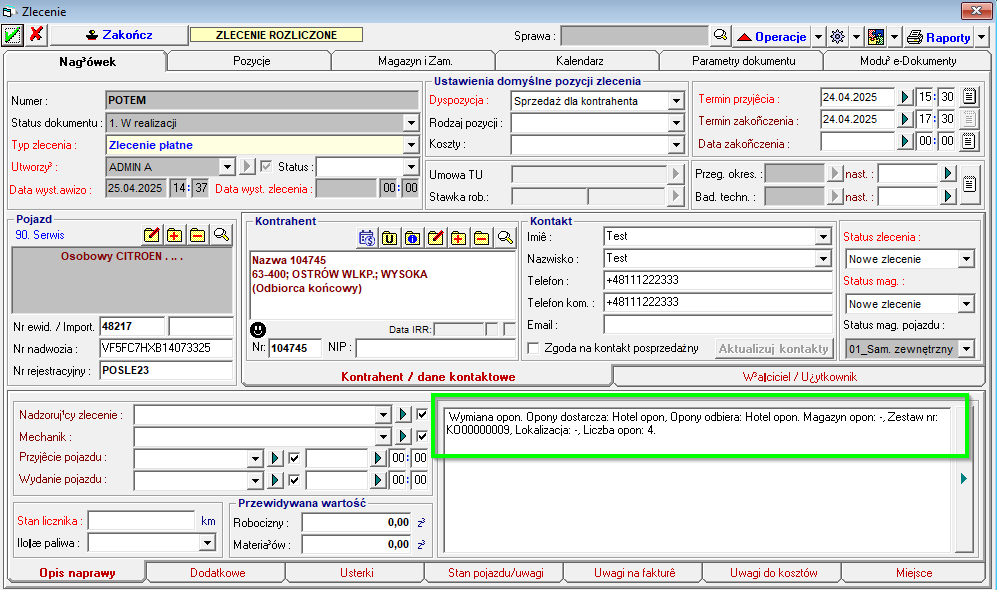Image resolution: width=997 pixels, height=590 pixels.
Task: Uncheck the Przyjęcie pojazdu checkbox
Action: [294, 458]
